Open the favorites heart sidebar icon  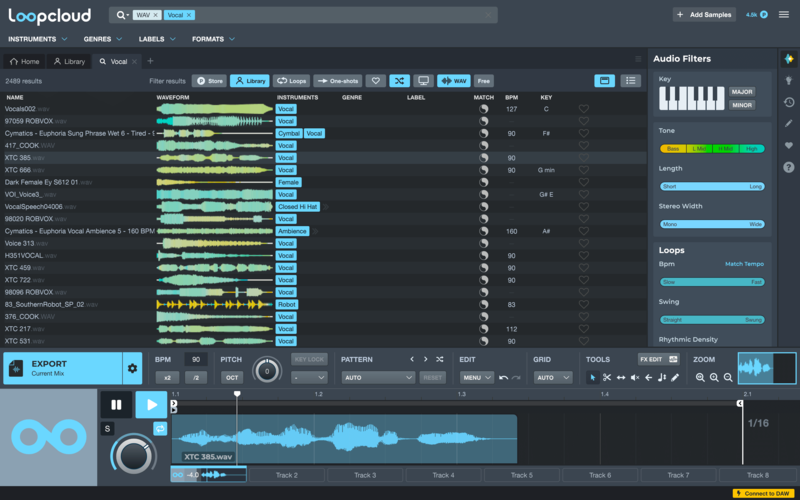[x=789, y=146]
